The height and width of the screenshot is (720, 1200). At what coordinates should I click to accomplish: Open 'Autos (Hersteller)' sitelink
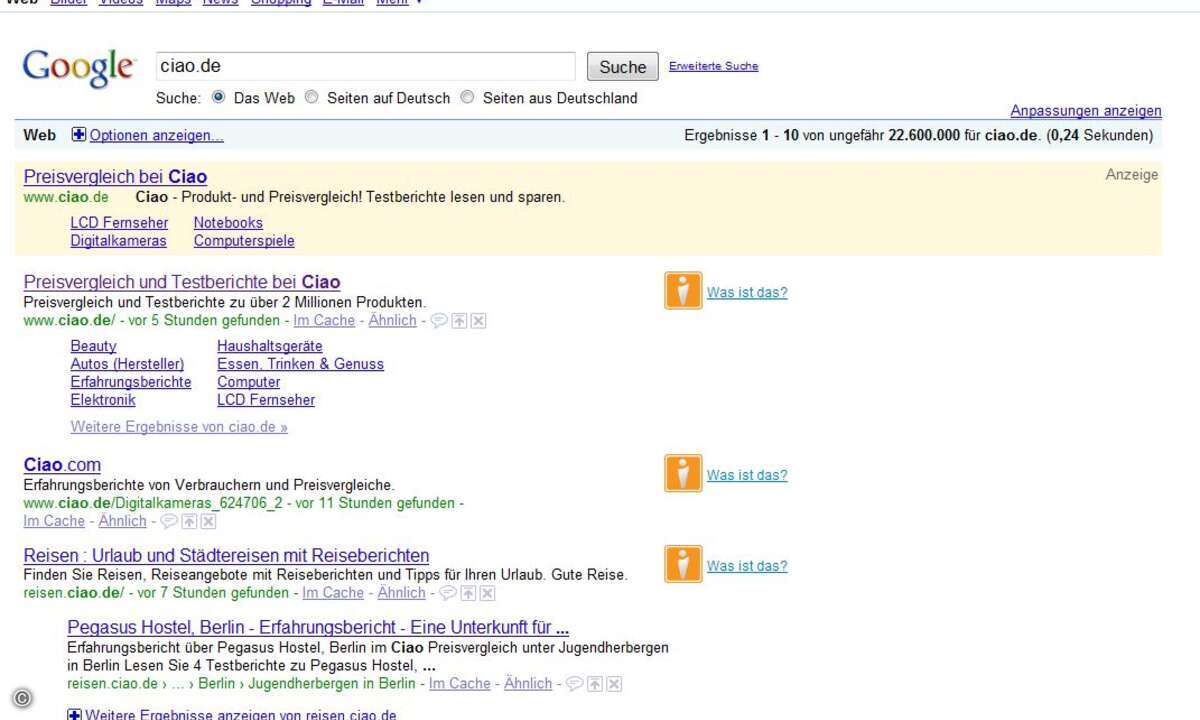click(x=127, y=364)
